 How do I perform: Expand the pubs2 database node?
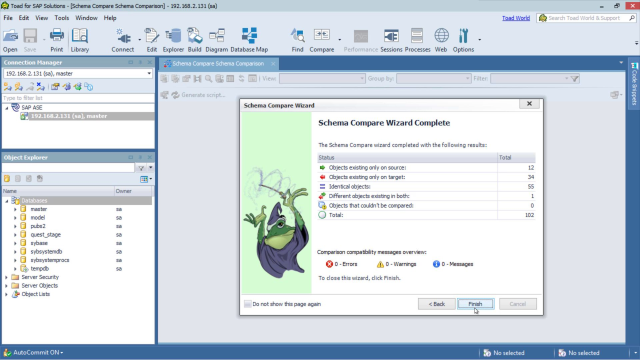click(16, 226)
